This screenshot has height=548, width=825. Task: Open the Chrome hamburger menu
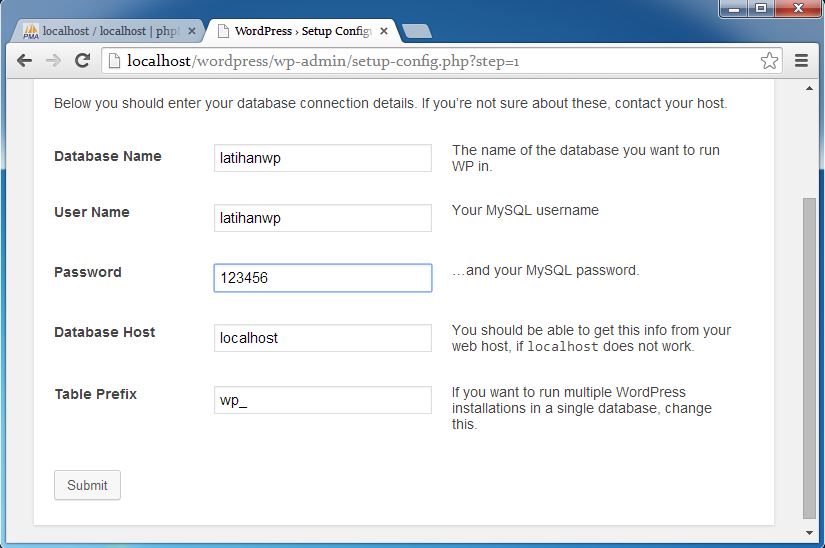pos(801,61)
